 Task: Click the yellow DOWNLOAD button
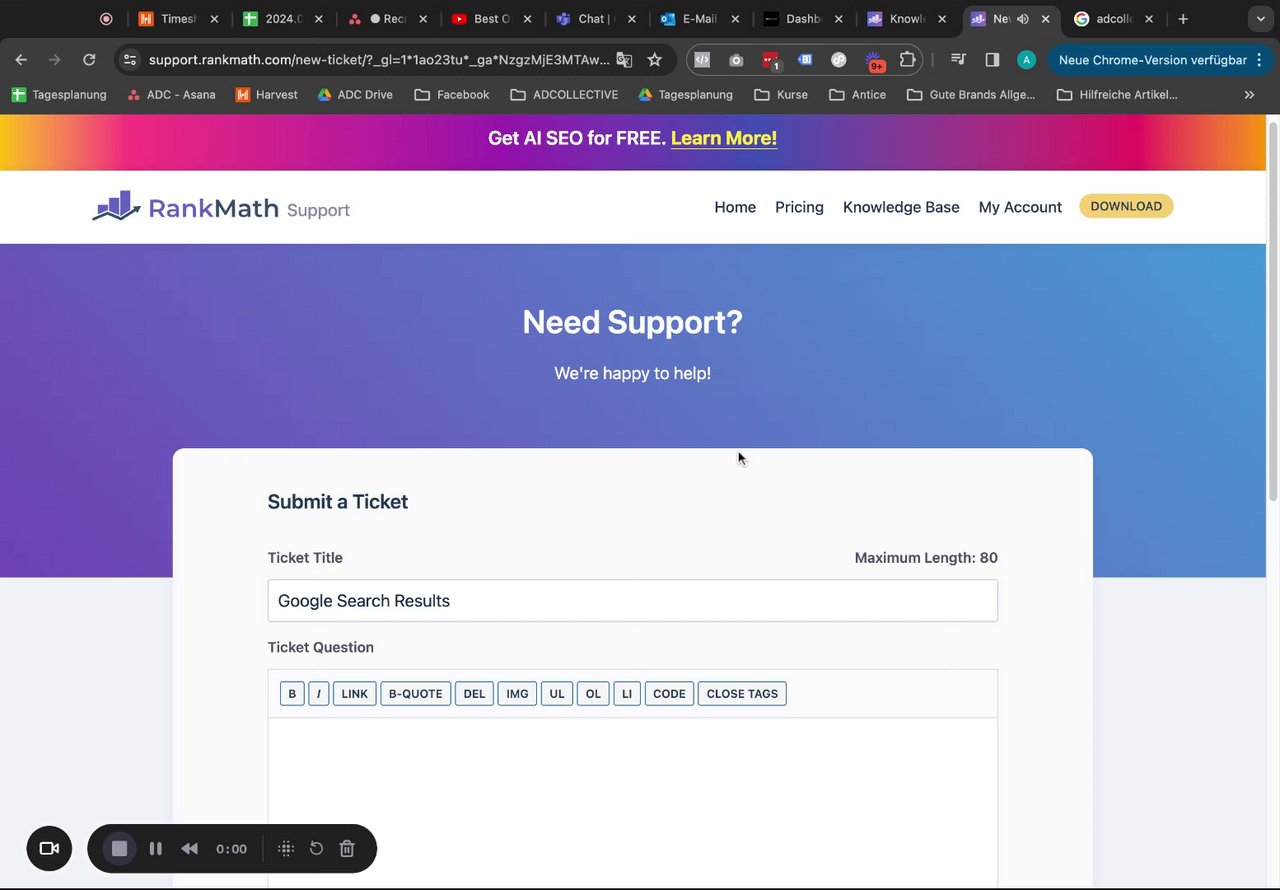1126,206
